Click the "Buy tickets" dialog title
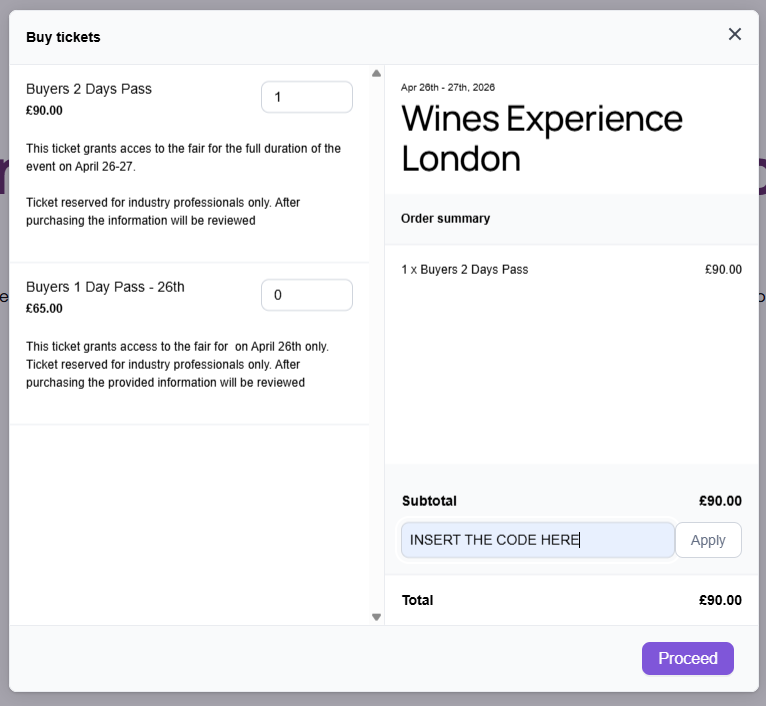766x706 pixels. (63, 37)
